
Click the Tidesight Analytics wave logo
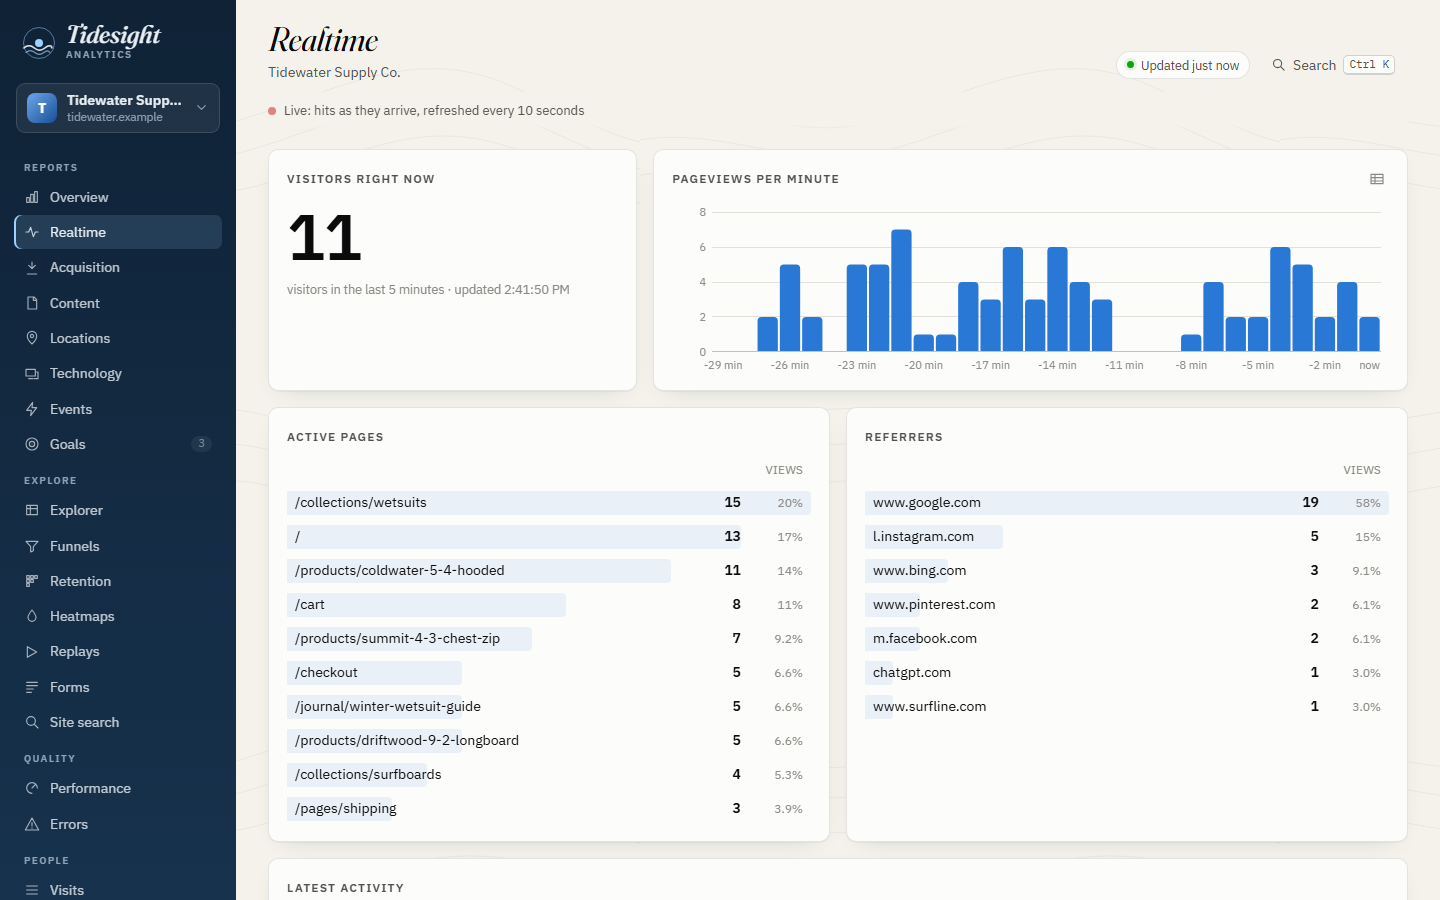point(38,42)
